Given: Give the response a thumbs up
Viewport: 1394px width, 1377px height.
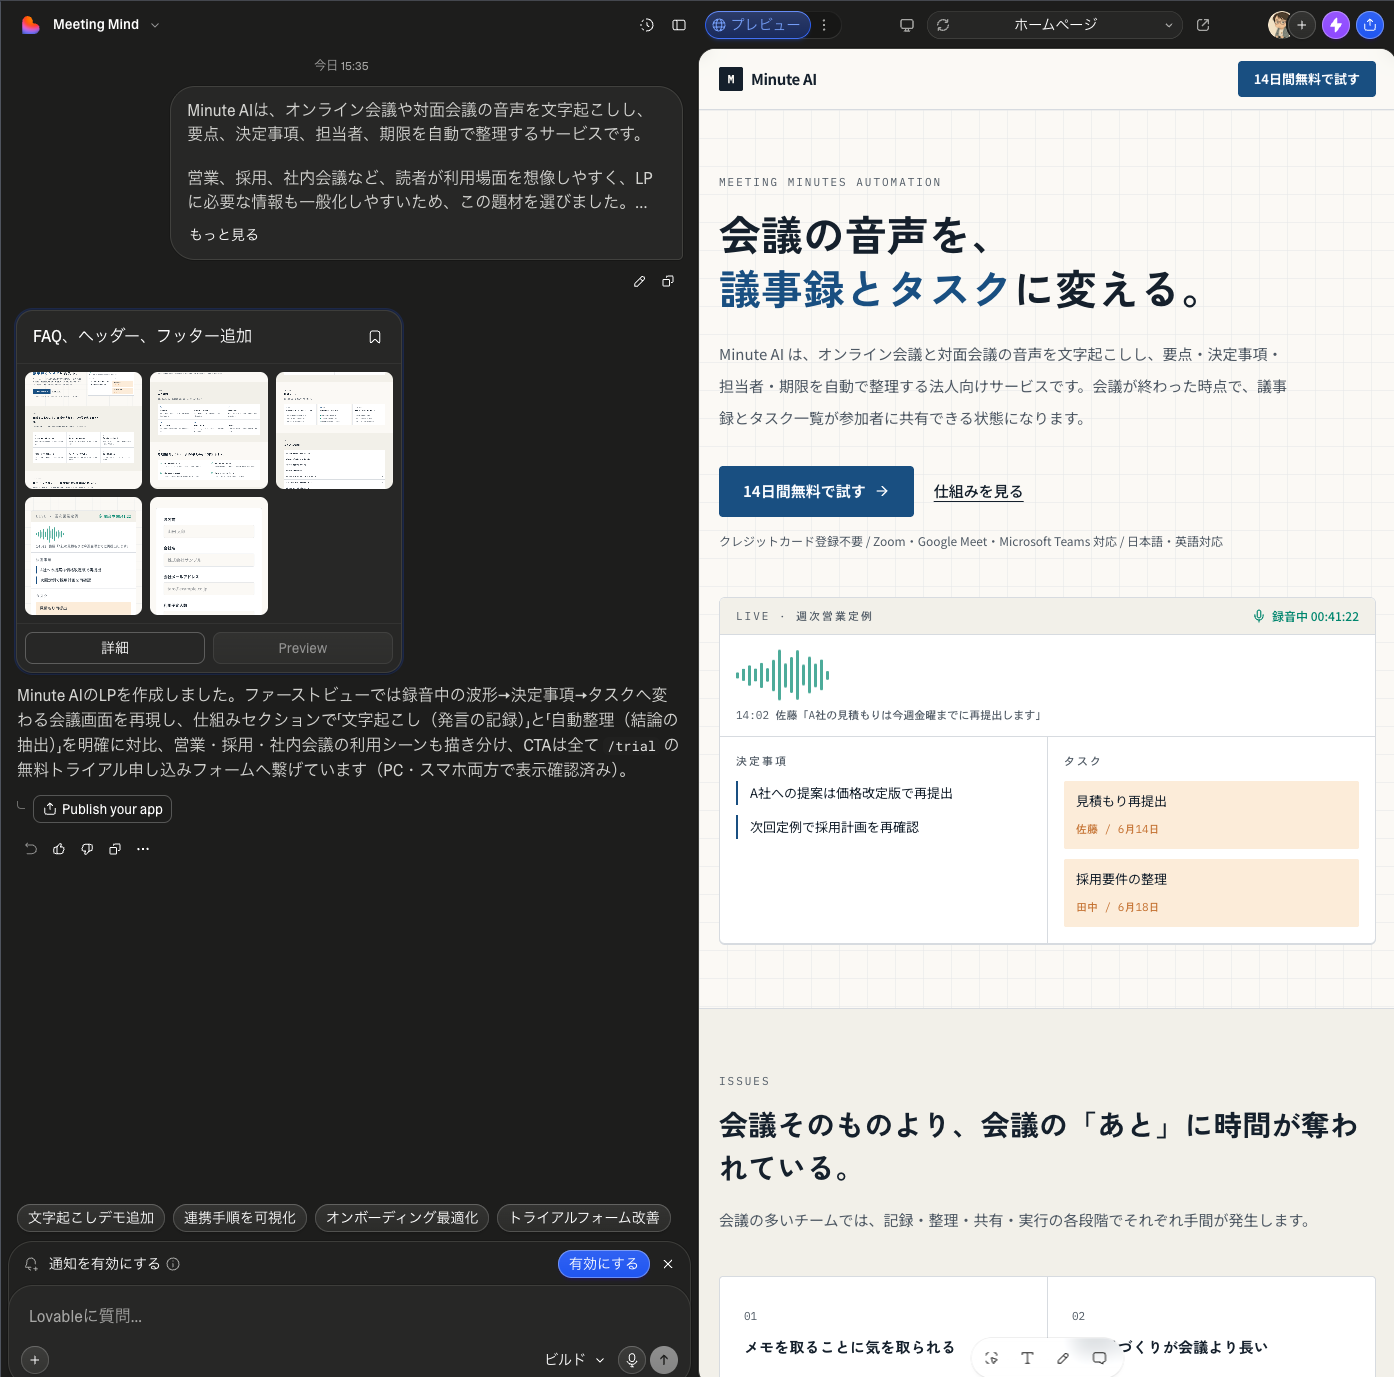Looking at the screenshot, I should [59, 849].
